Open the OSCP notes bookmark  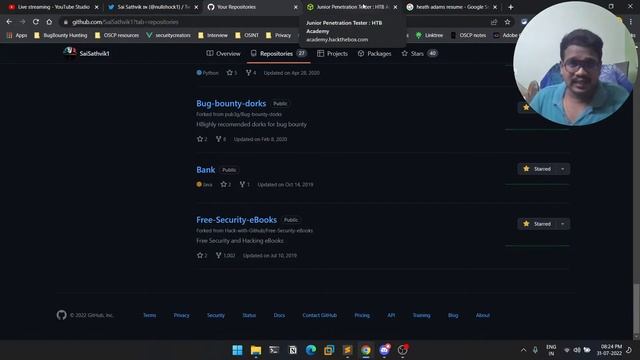pos(469,36)
